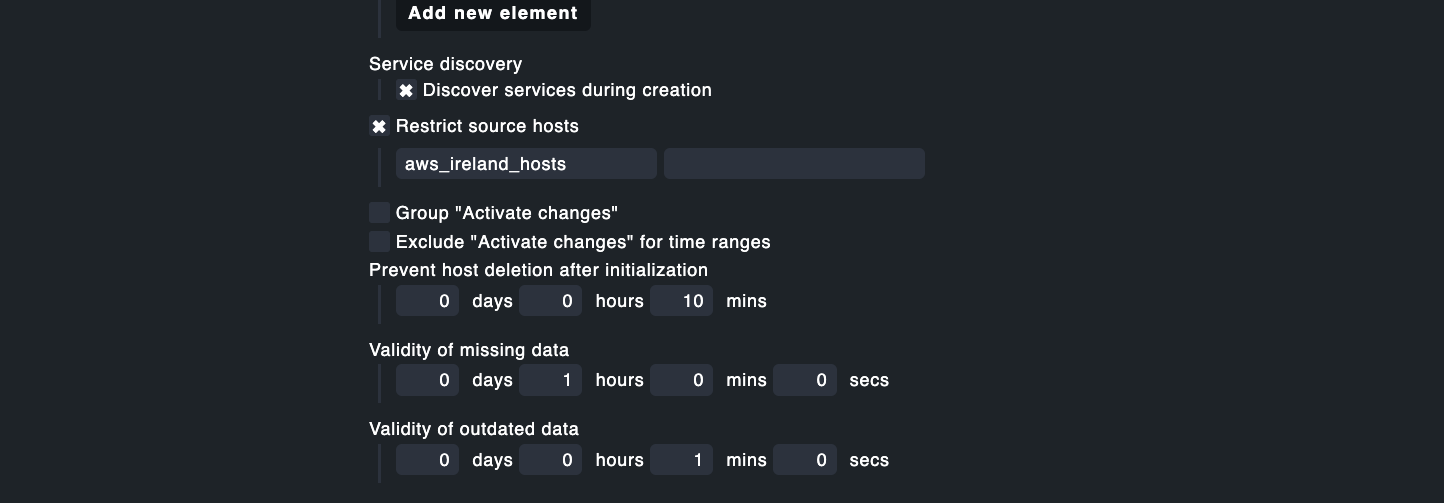1444x503 pixels.
Task: Click secs field under Validity of outdated data
Action: [805, 460]
